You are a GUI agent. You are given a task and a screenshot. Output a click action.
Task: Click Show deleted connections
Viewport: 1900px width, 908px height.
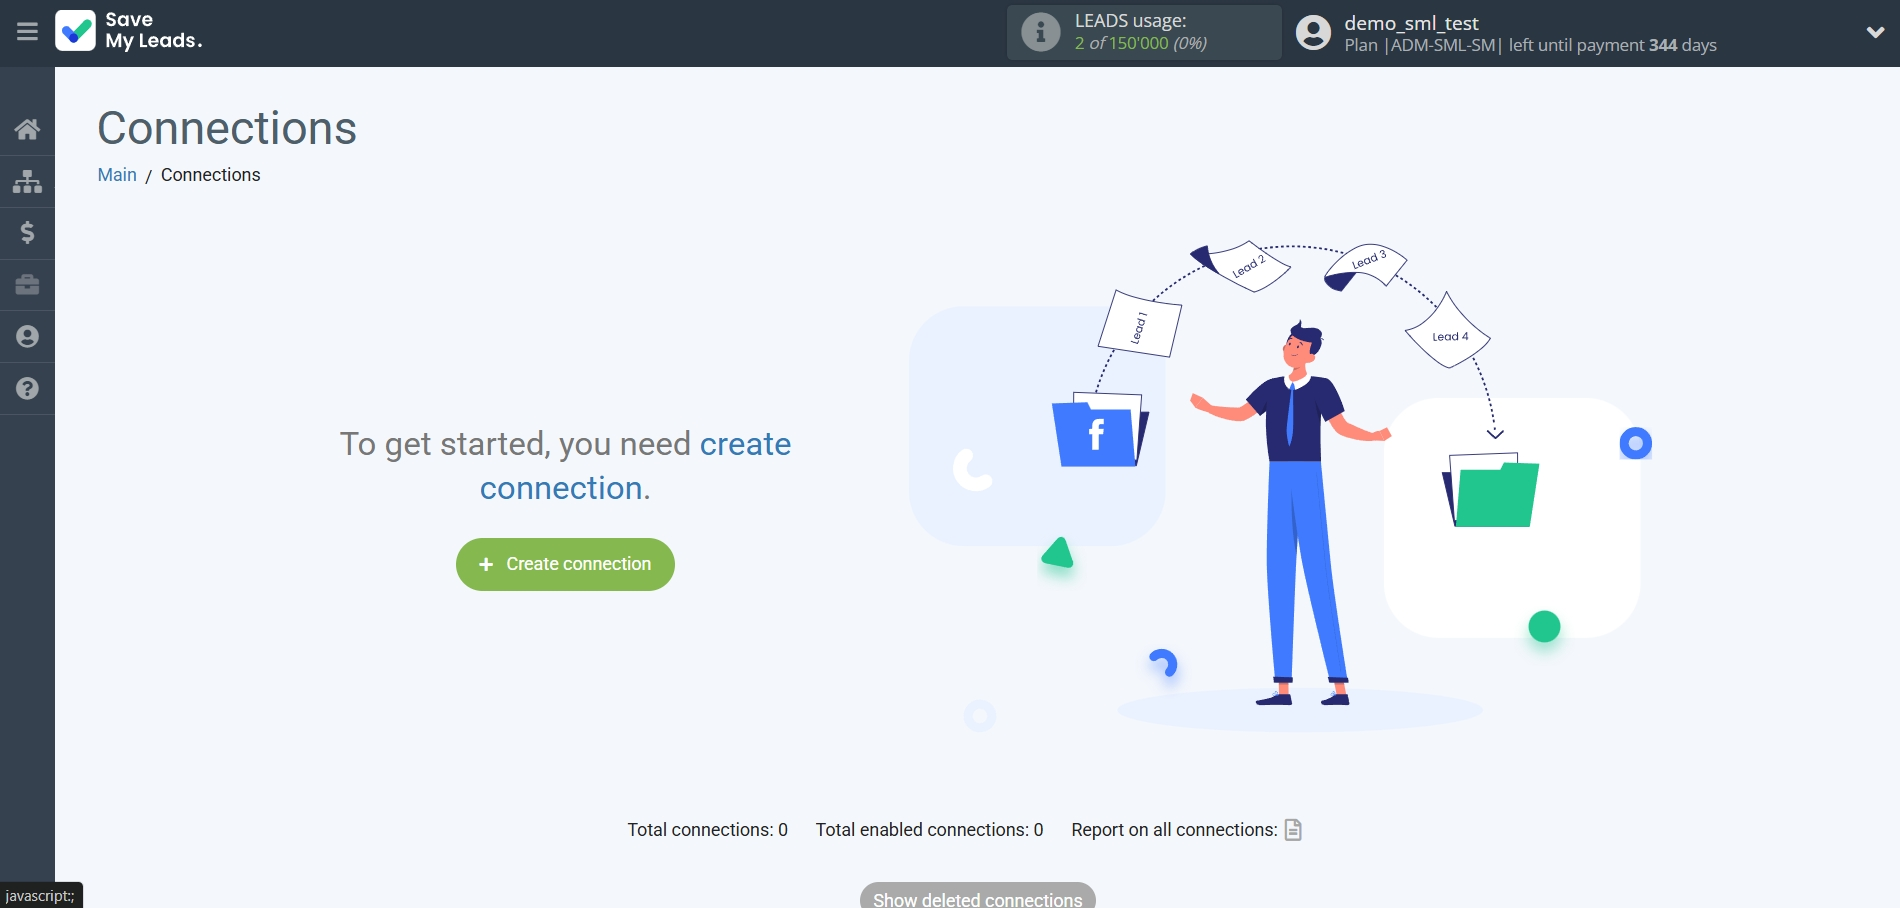point(977,897)
